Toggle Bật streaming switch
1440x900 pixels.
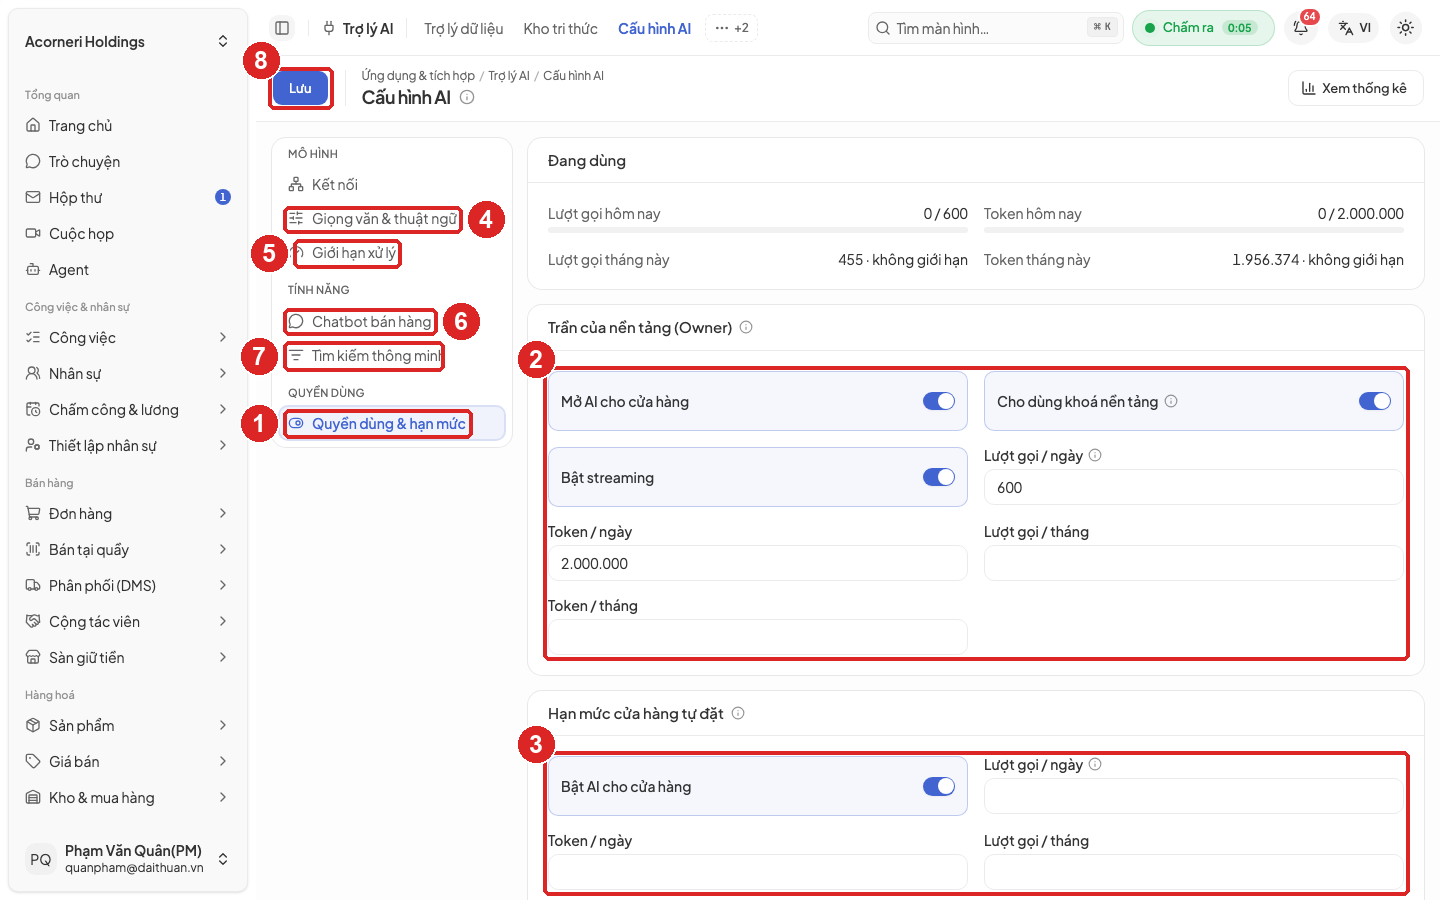coord(939,477)
